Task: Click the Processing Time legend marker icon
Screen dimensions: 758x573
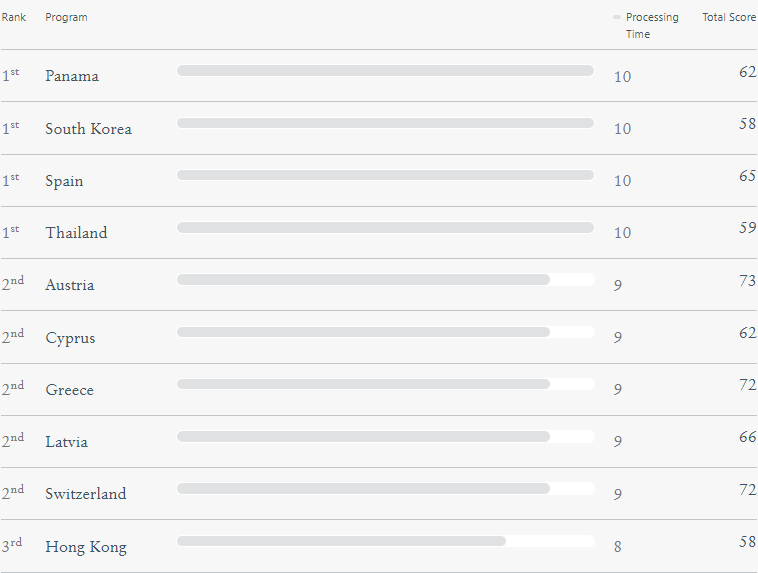Action: [x=616, y=17]
